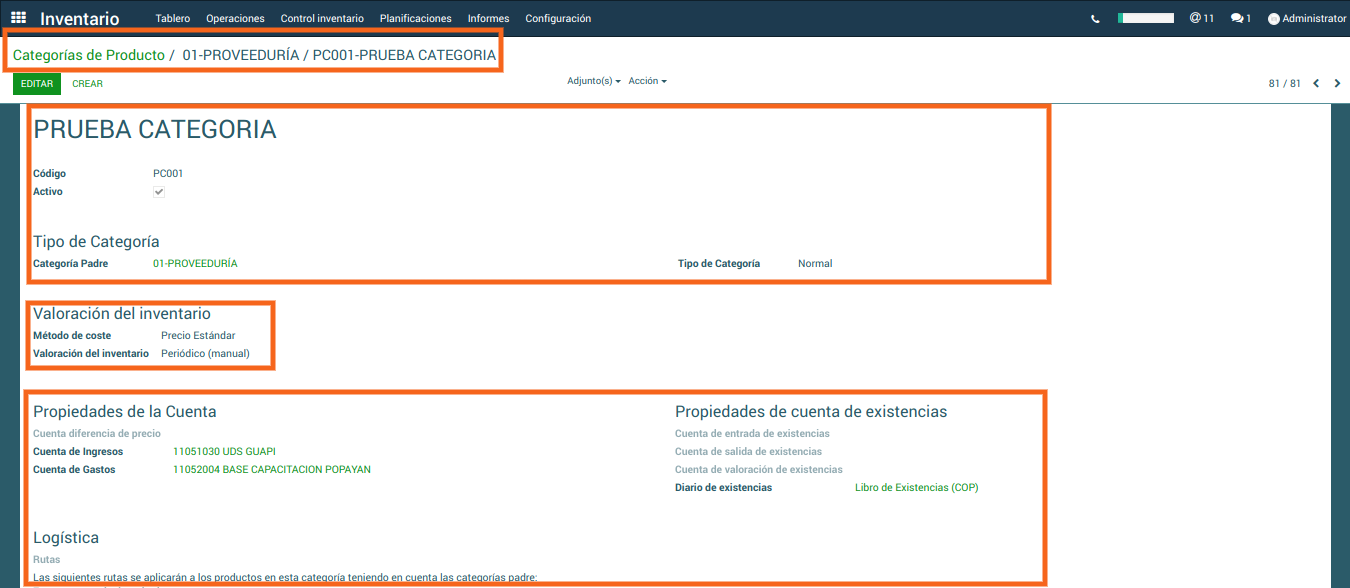
Task: Click the 81 / 81 record pager counter
Action: (x=1284, y=84)
